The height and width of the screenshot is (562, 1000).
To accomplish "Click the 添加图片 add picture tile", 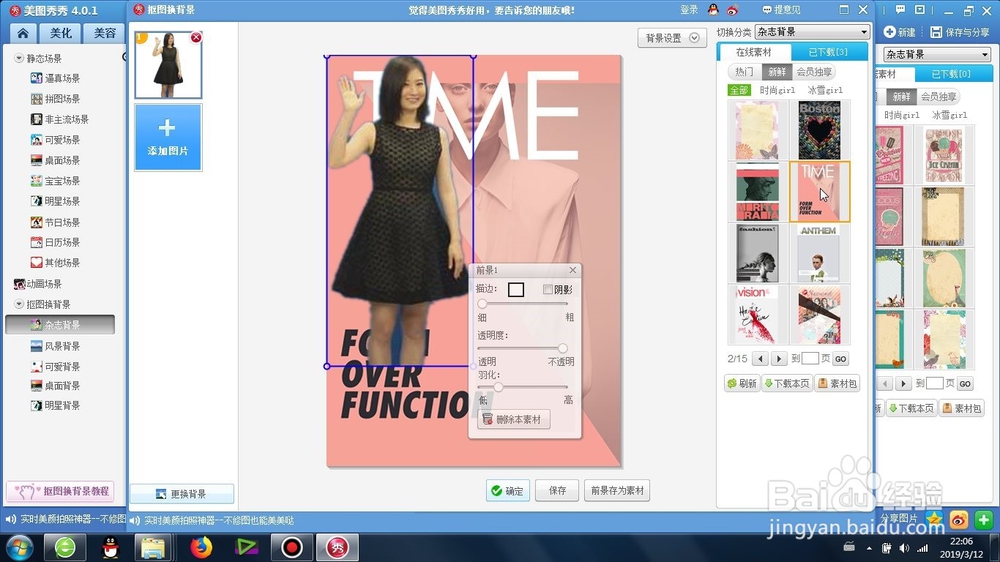I will click(168, 137).
